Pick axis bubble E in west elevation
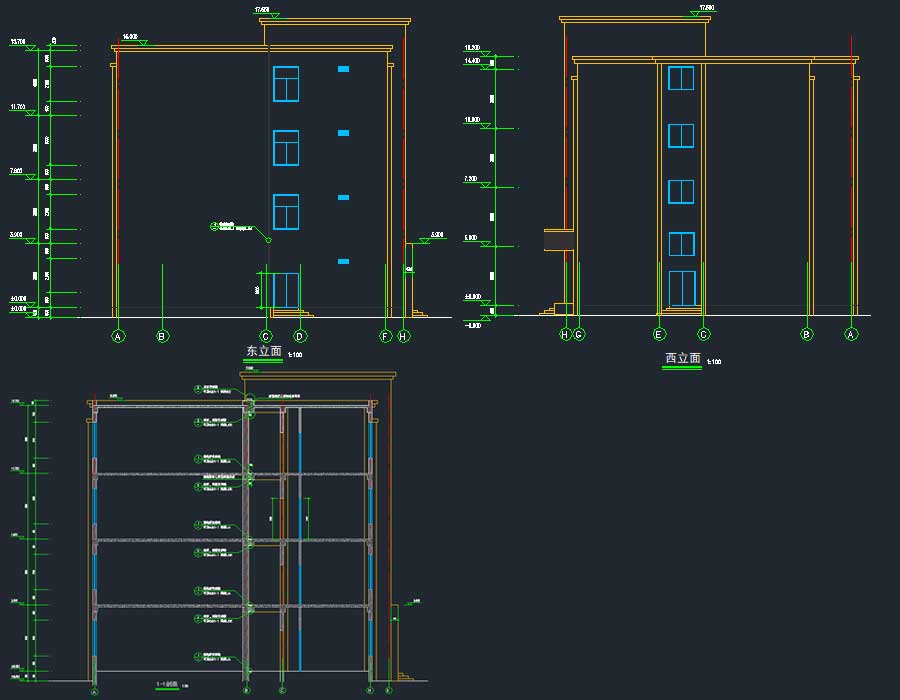The height and width of the screenshot is (700, 900). tap(659, 334)
